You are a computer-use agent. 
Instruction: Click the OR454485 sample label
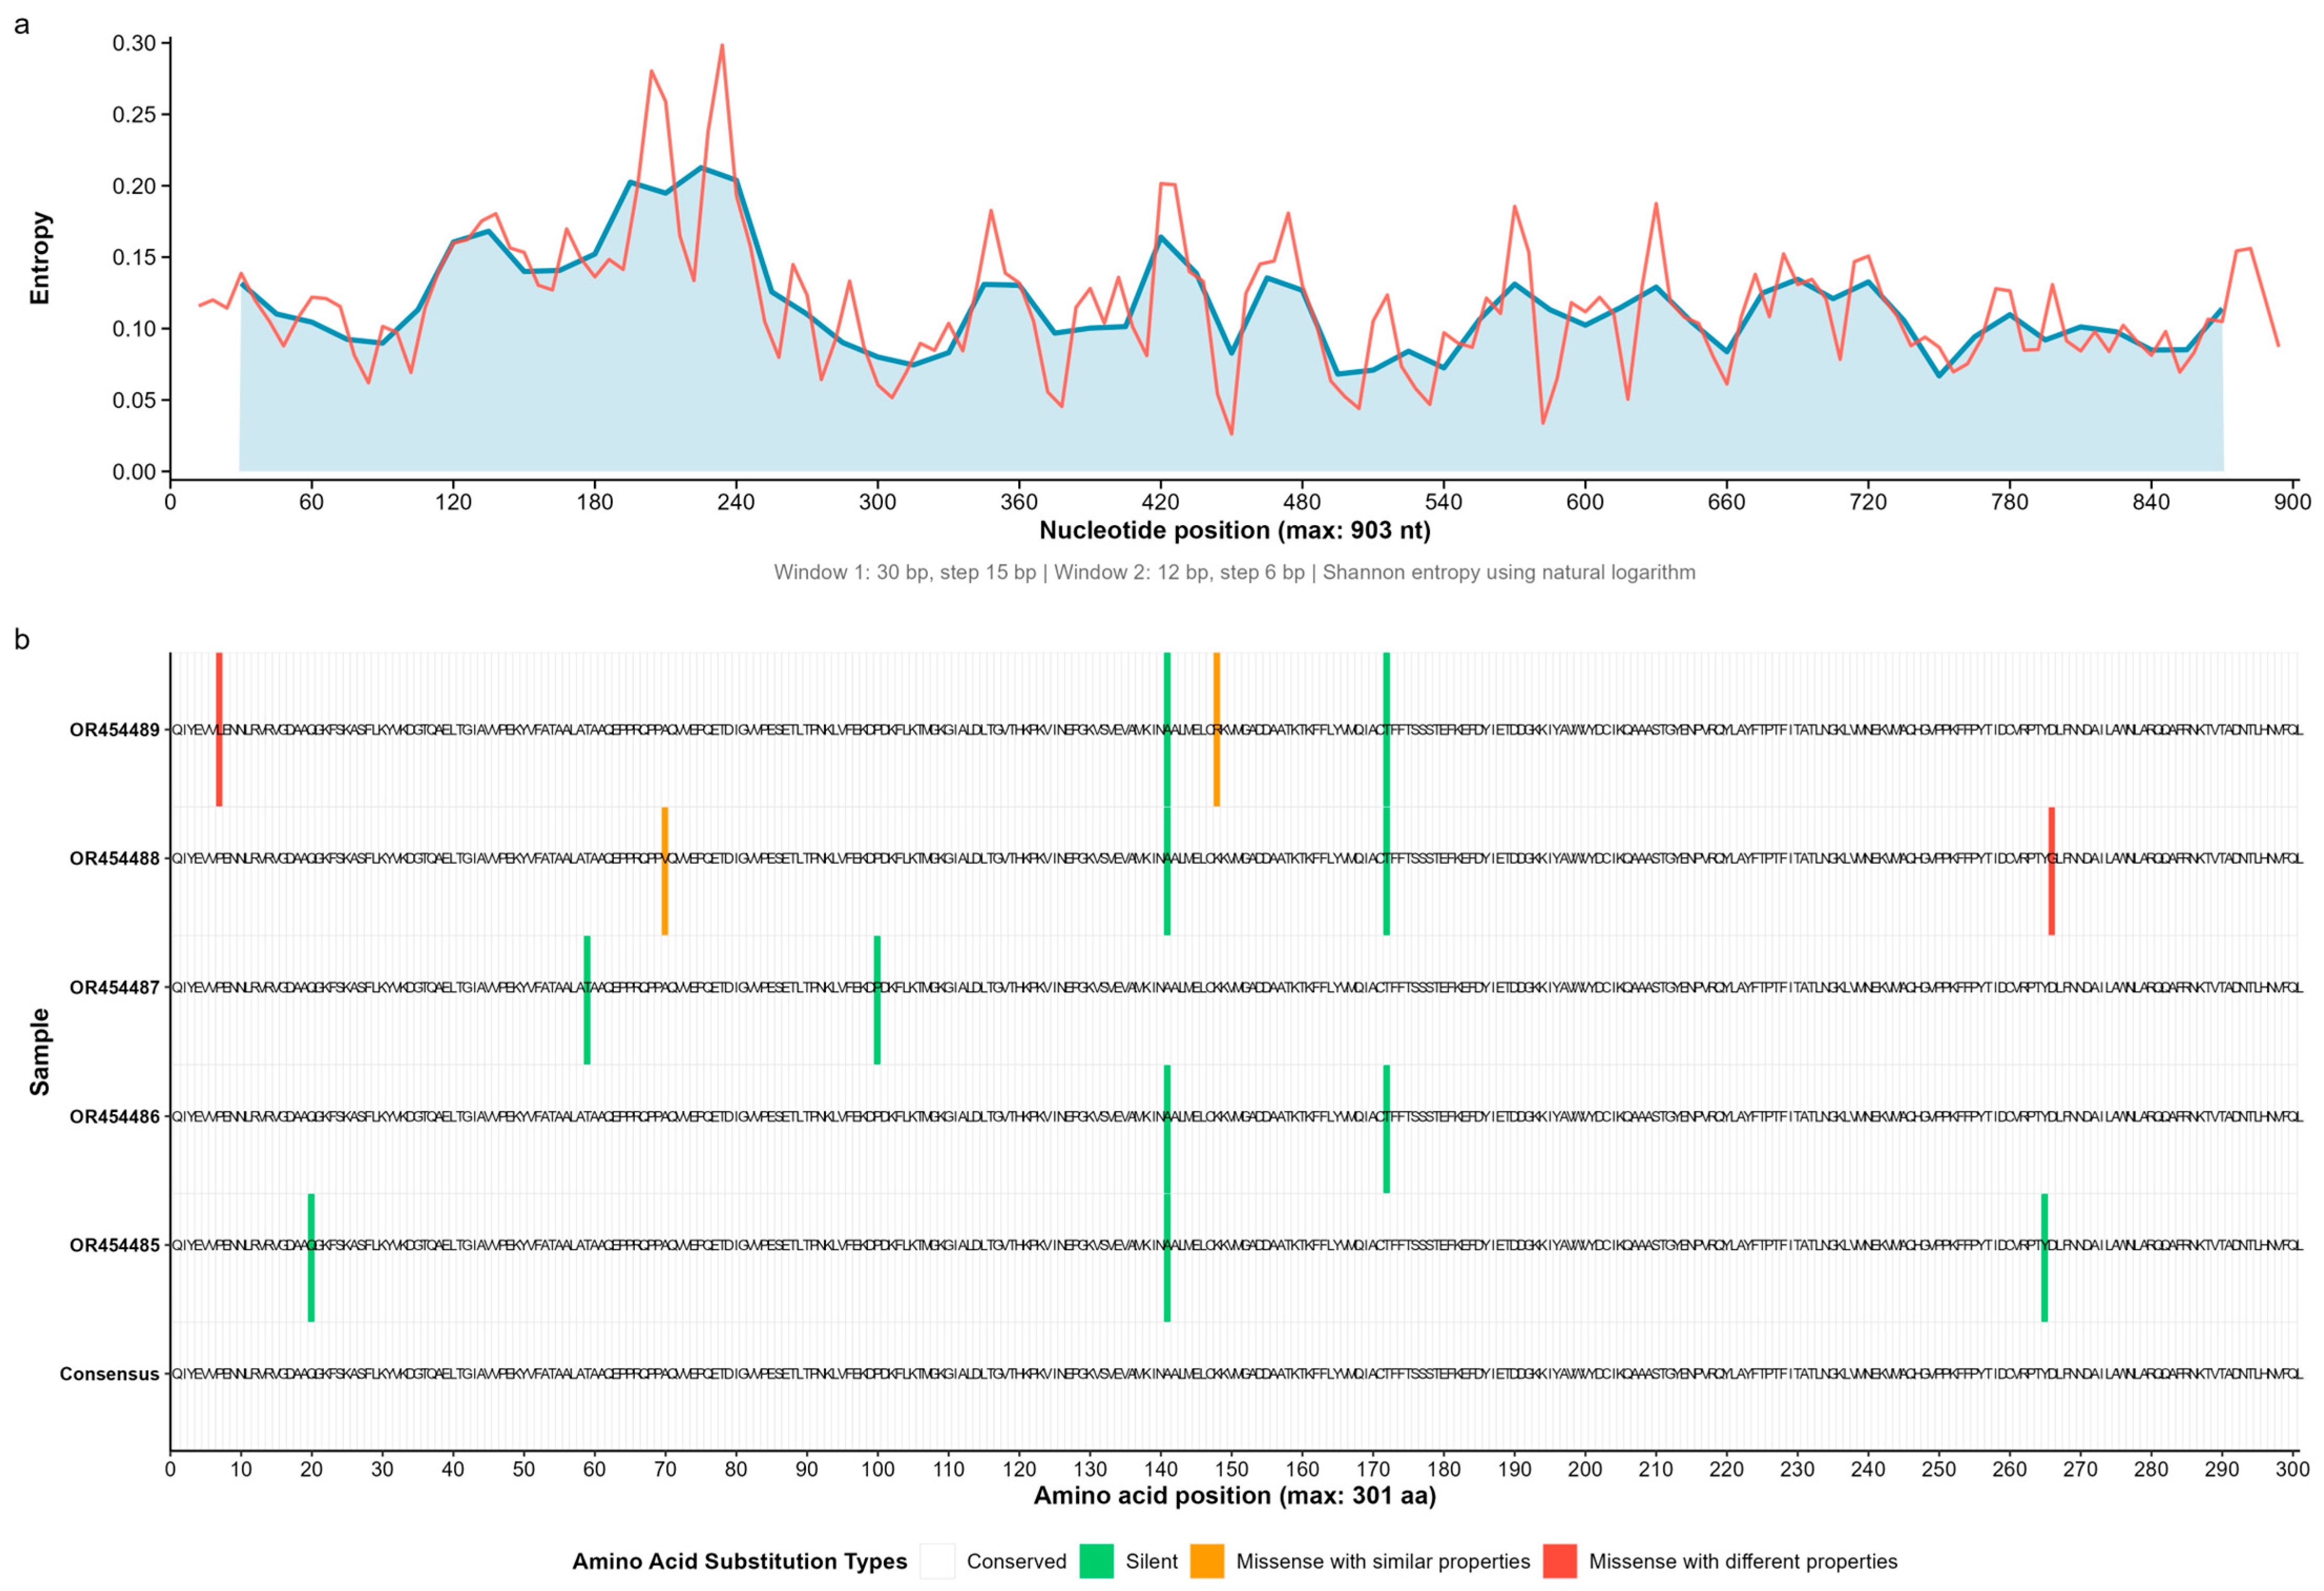click(x=114, y=1246)
